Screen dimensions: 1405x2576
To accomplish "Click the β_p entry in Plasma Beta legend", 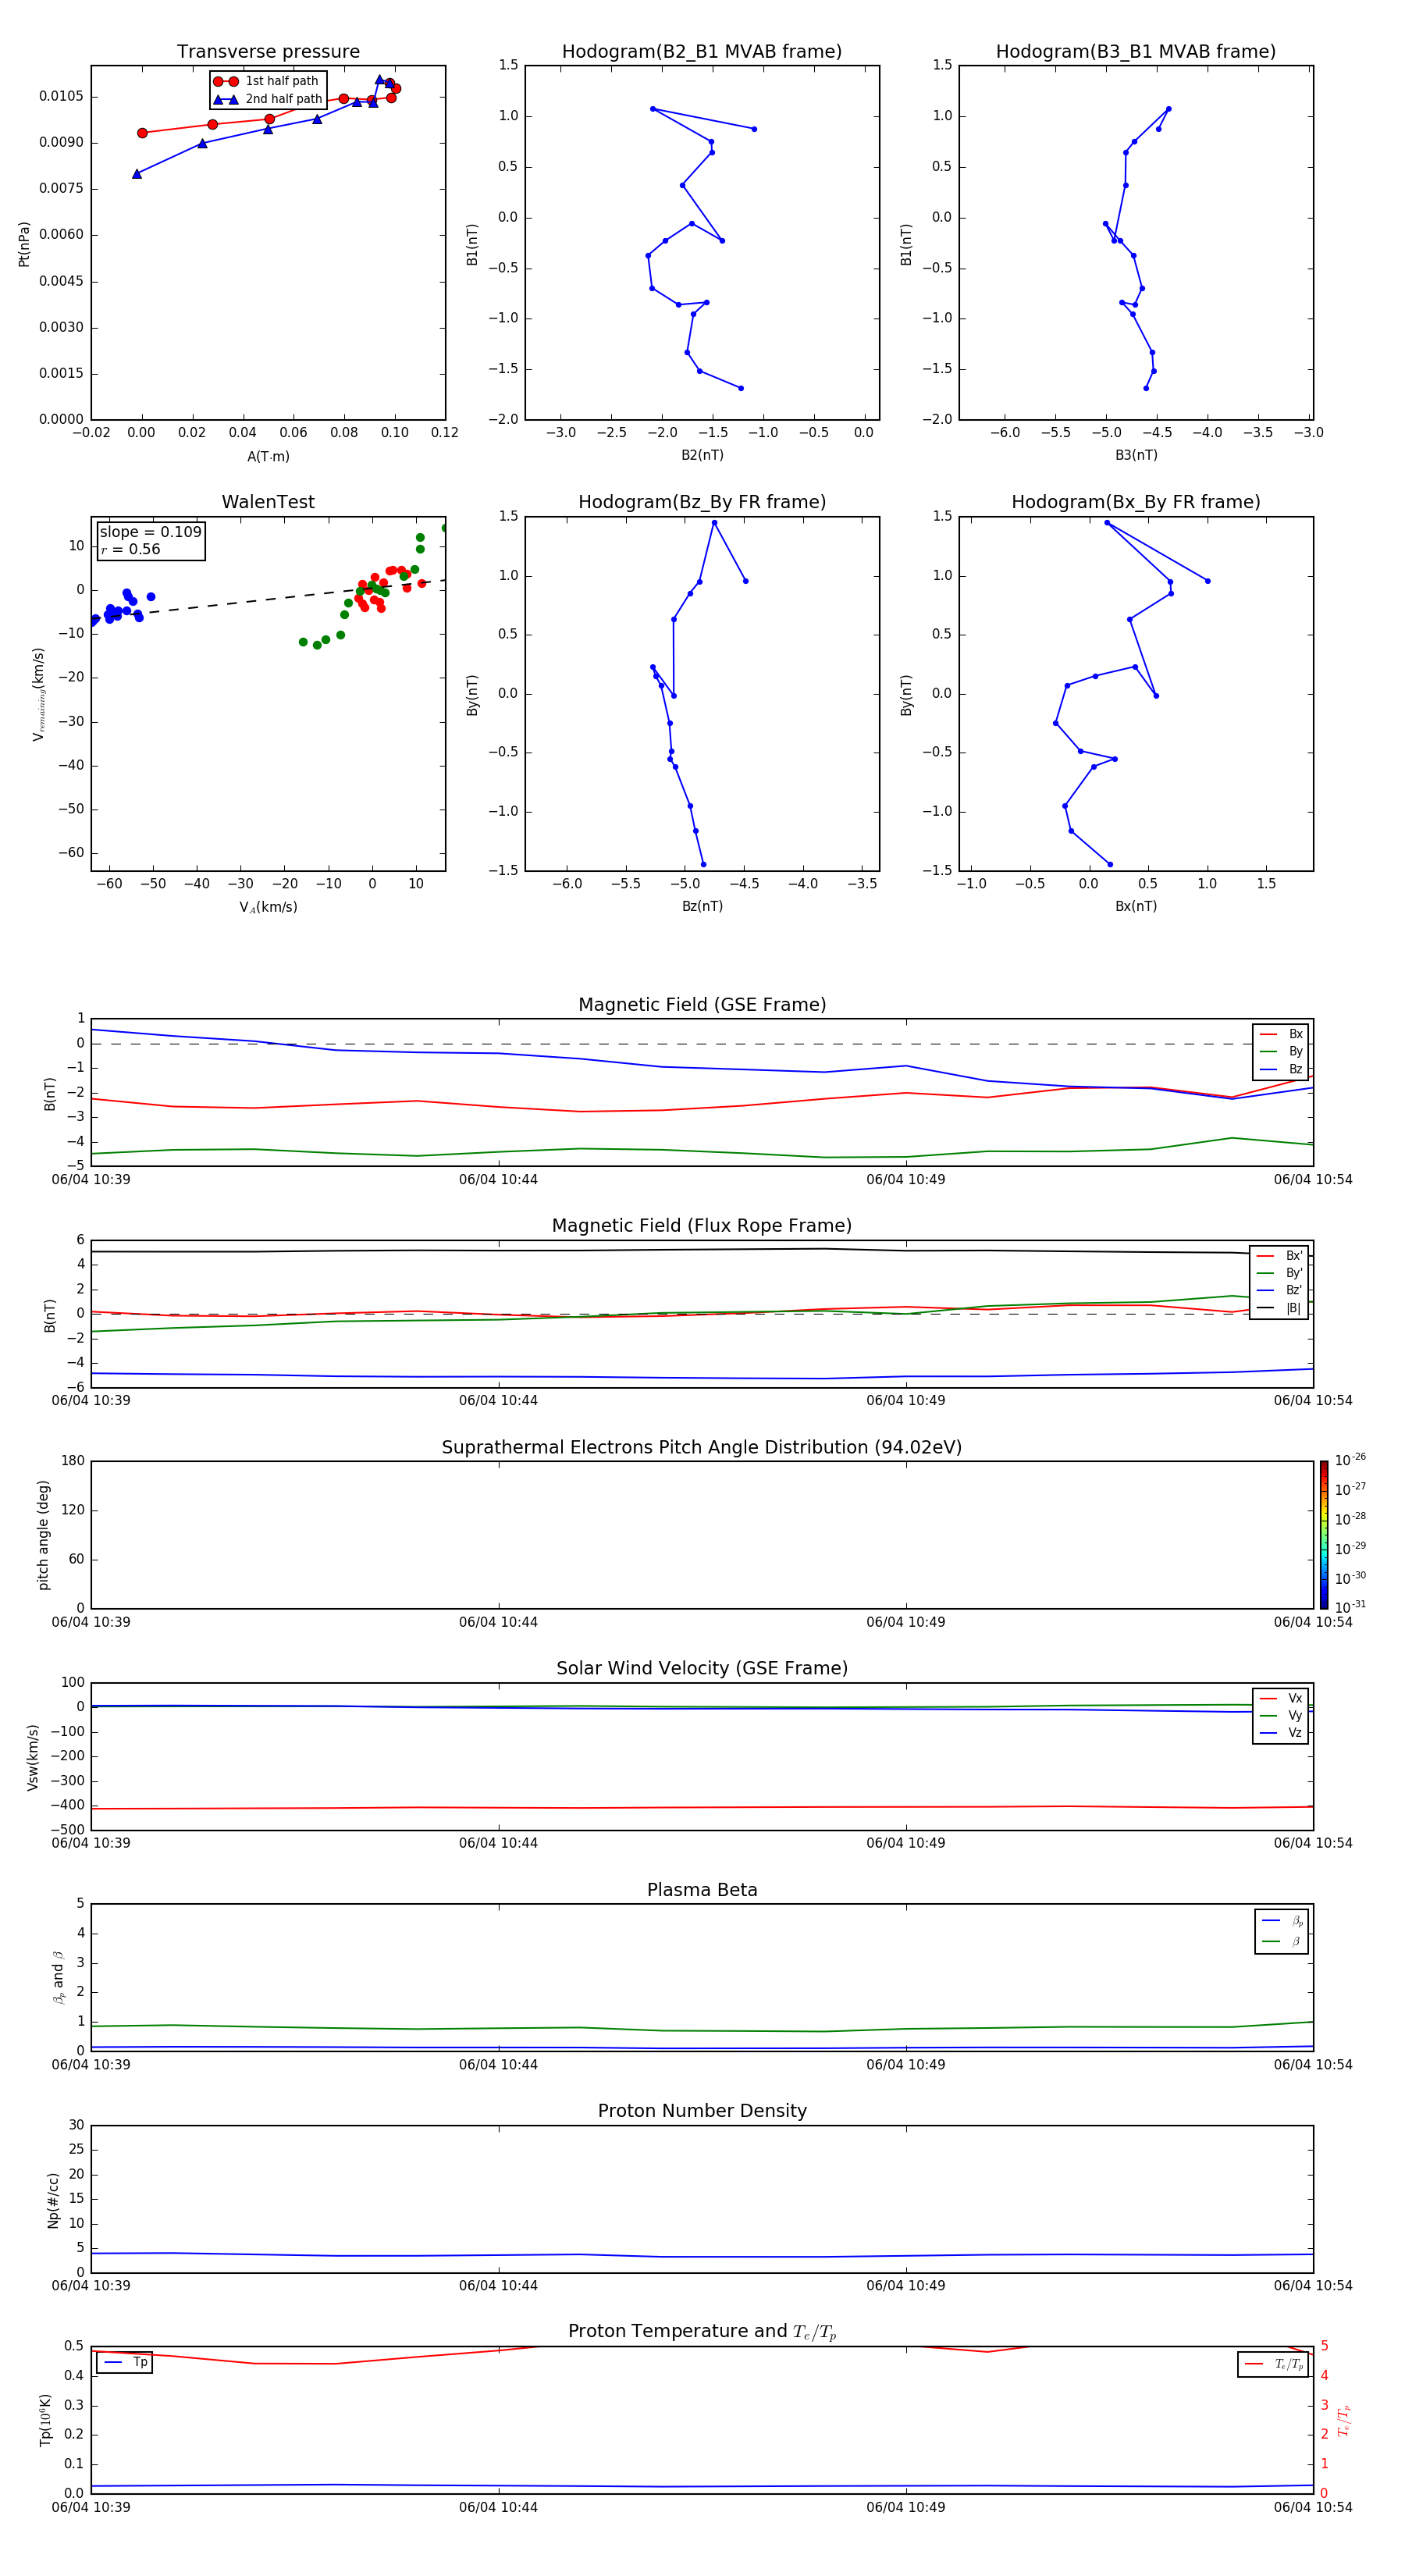I will tap(1282, 1921).
